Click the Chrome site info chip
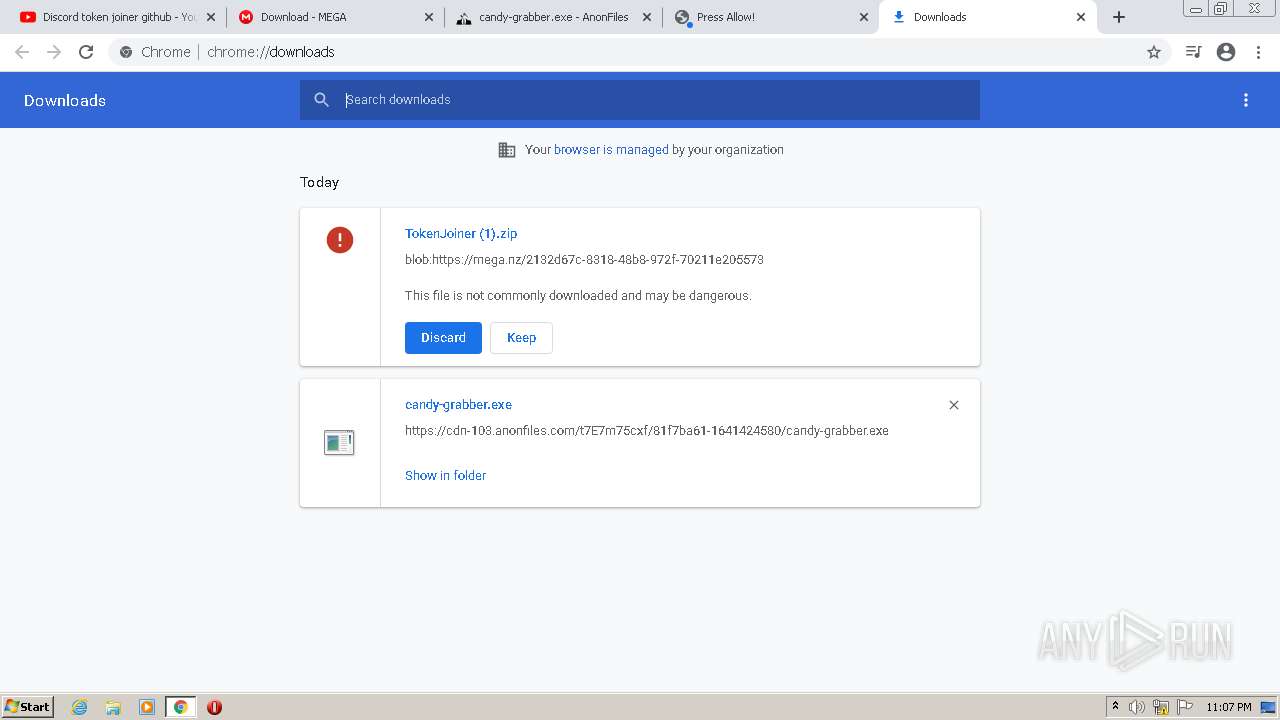The width and height of the screenshot is (1280, 720). [155, 52]
